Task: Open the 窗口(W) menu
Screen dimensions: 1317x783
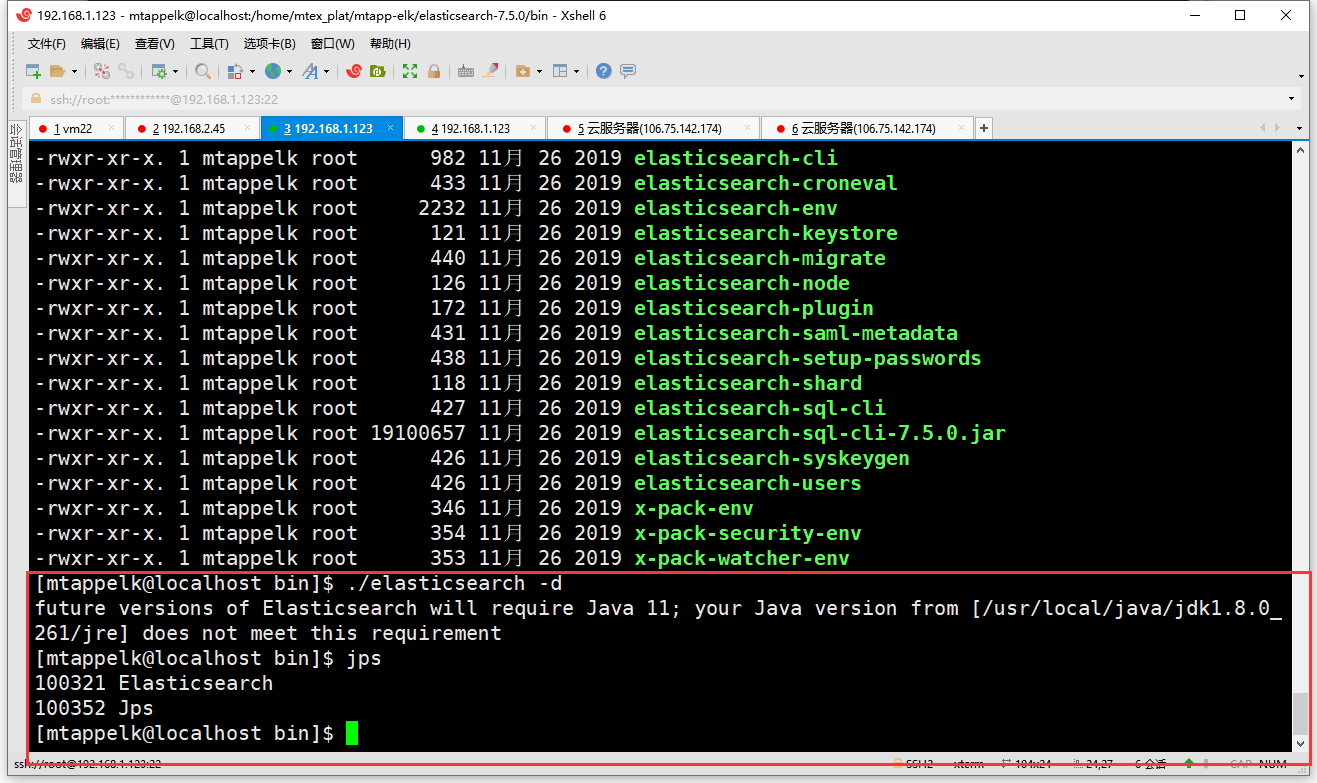Action: click(333, 44)
